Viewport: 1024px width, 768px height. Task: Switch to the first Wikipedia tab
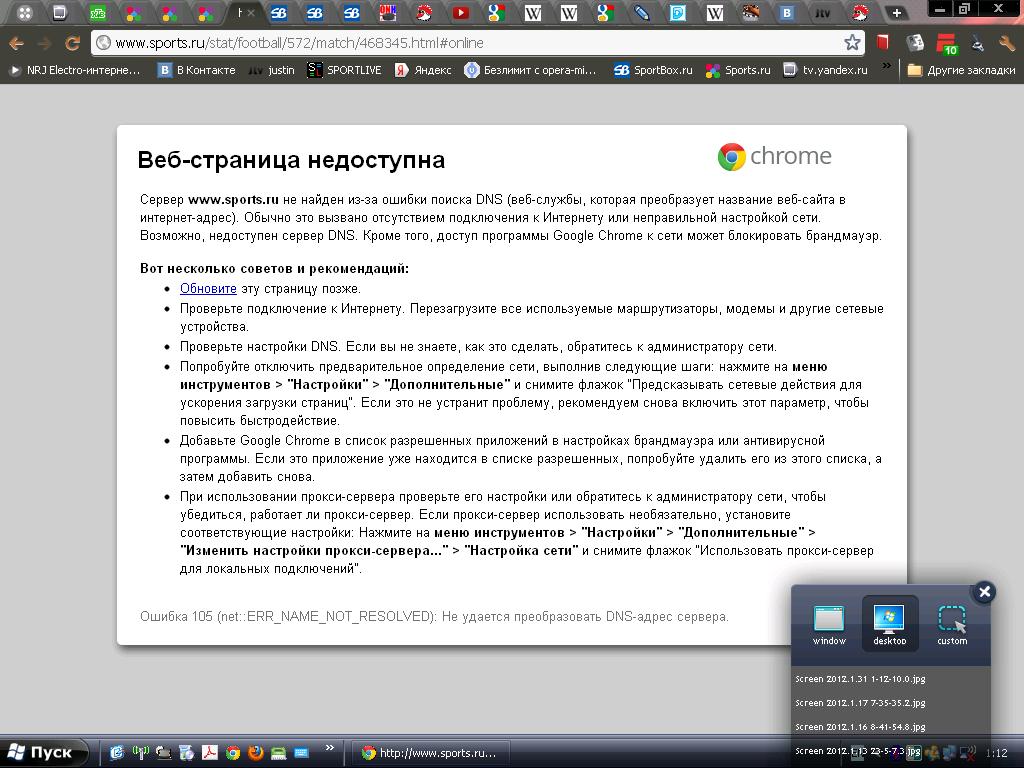pyautogui.click(x=533, y=12)
